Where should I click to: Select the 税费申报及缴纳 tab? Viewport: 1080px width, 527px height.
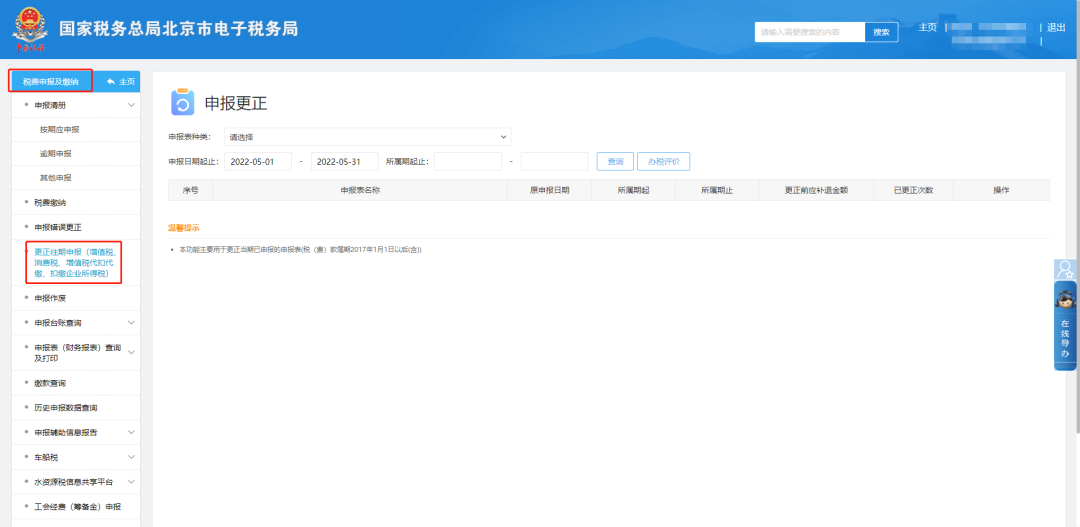point(50,81)
